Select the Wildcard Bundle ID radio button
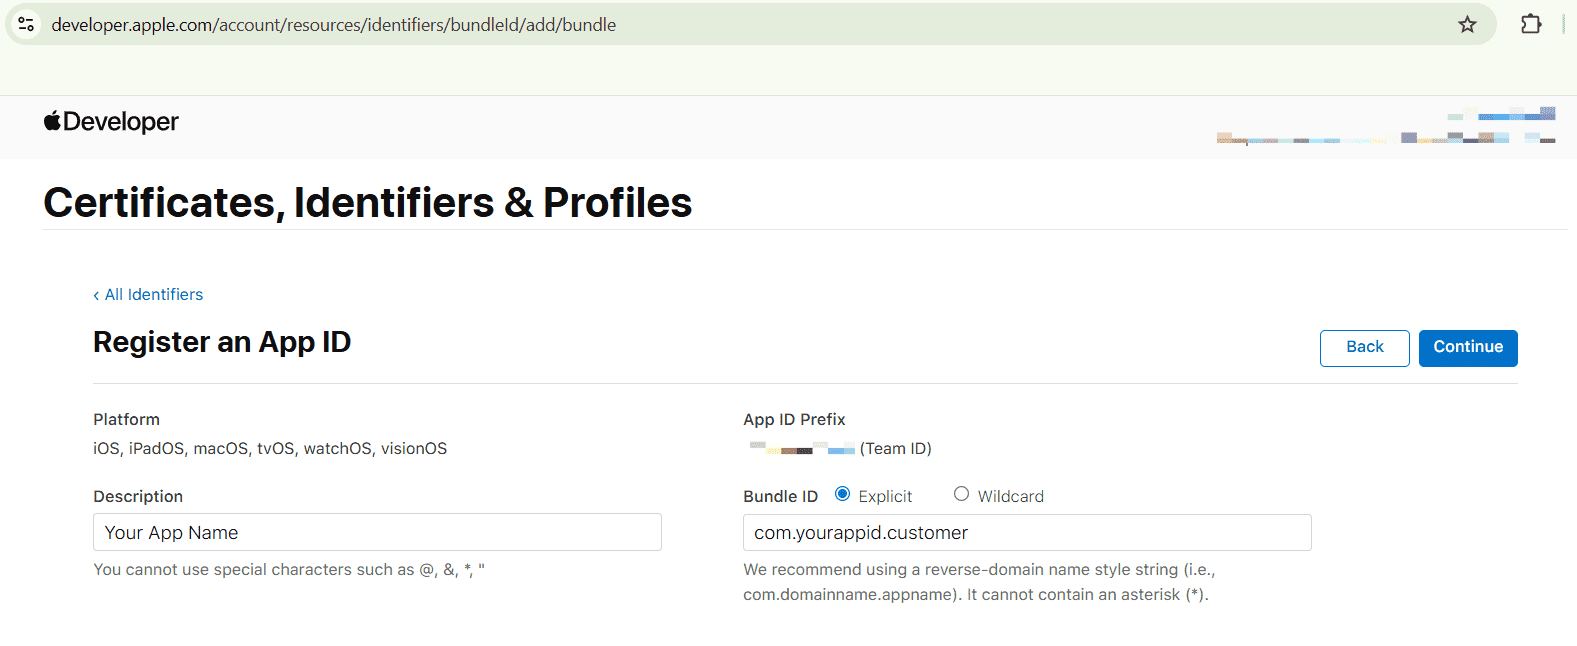The image size is (1577, 646). pyautogui.click(x=961, y=494)
